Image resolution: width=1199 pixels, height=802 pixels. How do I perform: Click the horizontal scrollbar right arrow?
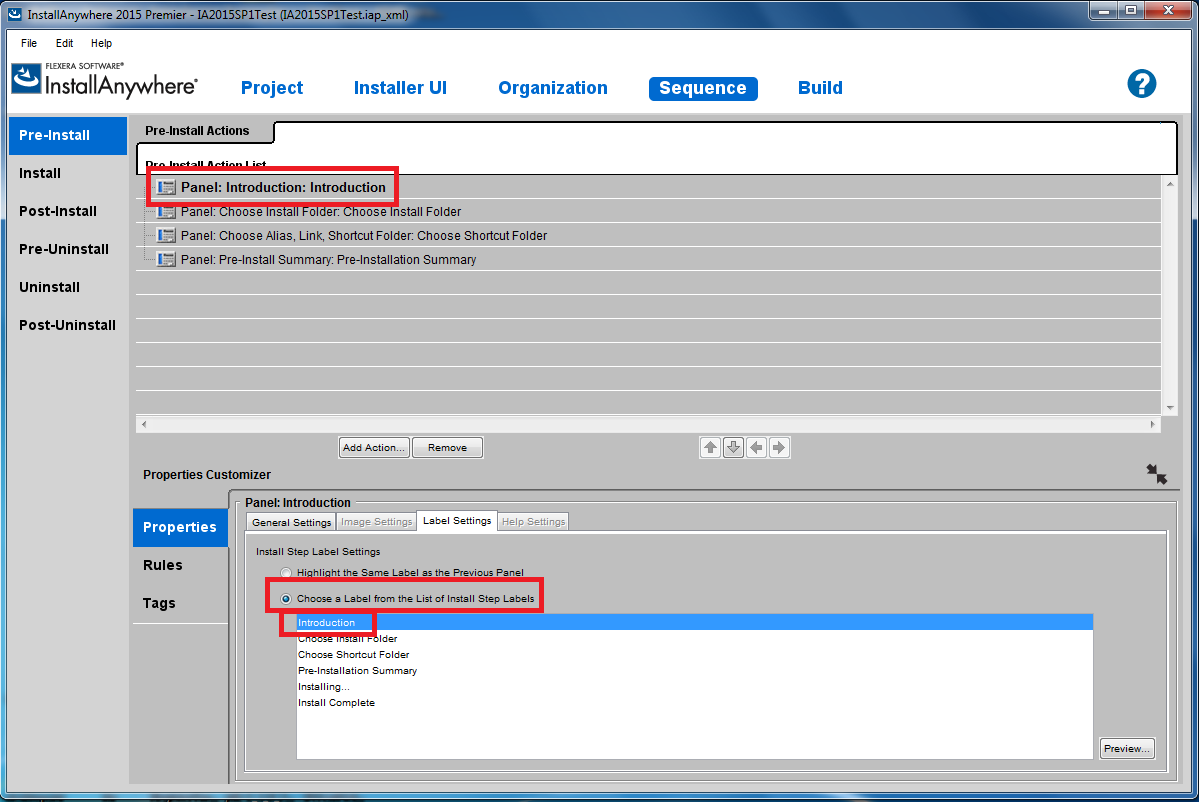click(1152, 424)
